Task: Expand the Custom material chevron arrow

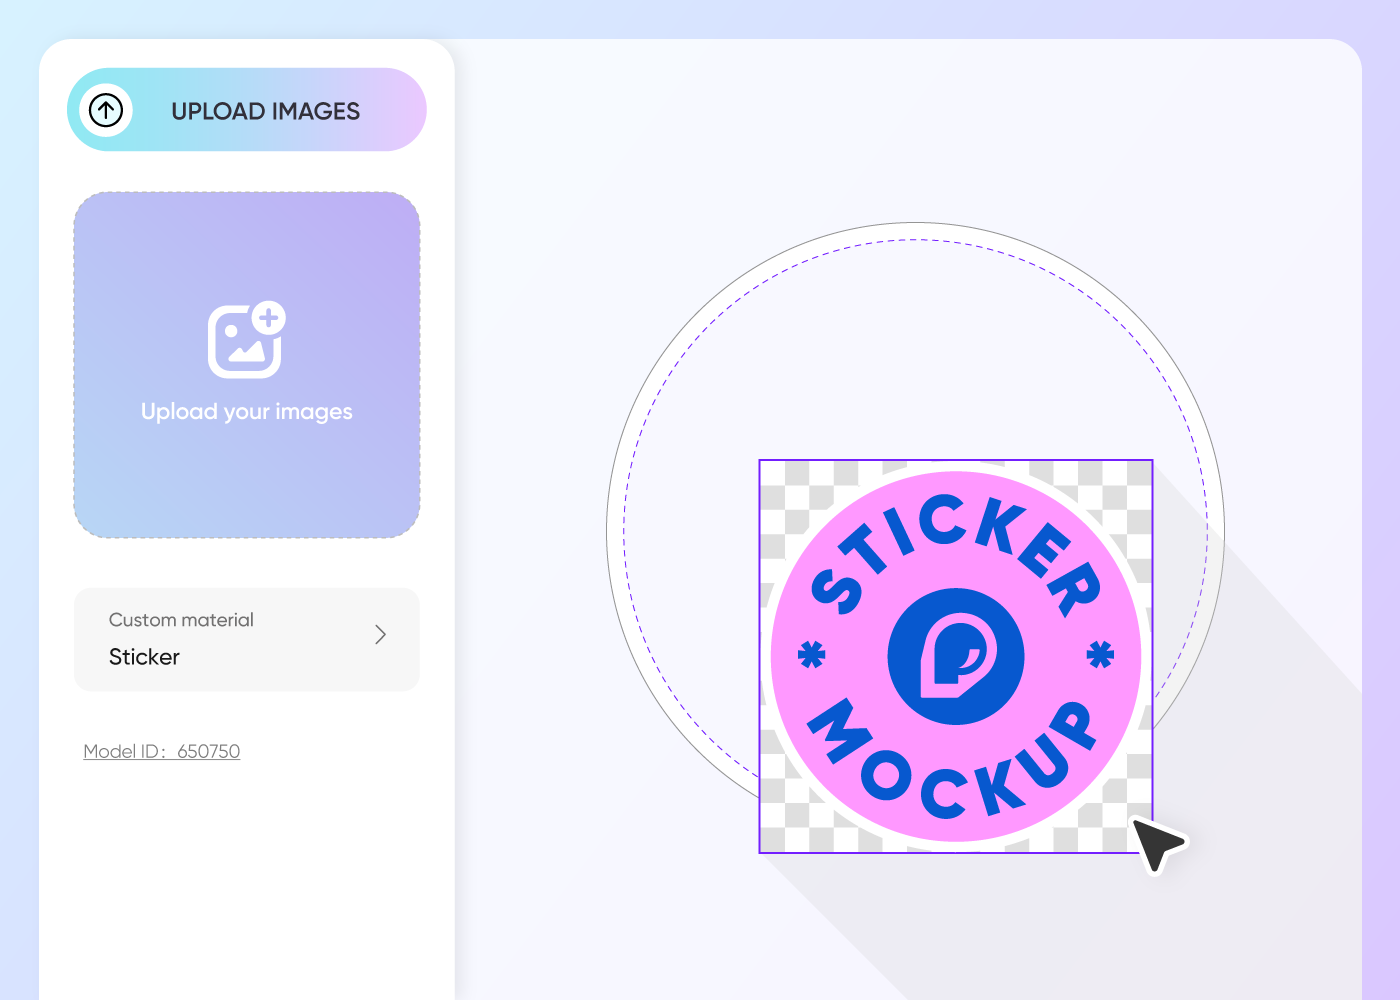Action: 380,635
